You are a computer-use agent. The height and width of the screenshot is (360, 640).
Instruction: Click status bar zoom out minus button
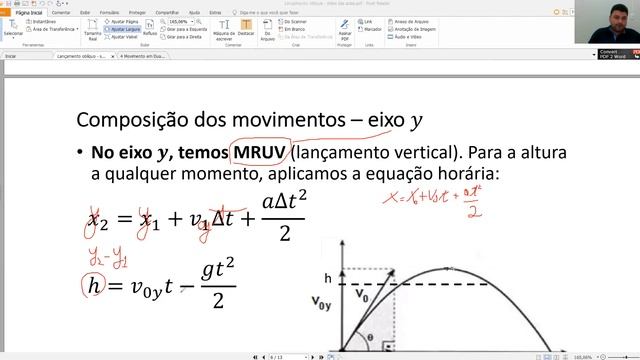603,357
